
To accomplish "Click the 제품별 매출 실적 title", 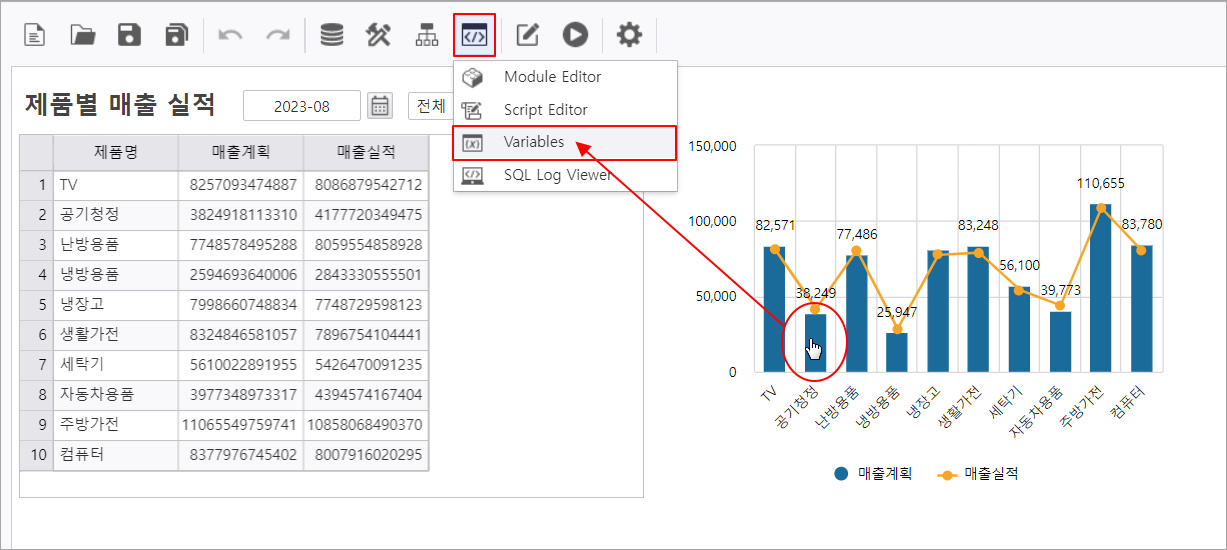I will click(120, 104).
